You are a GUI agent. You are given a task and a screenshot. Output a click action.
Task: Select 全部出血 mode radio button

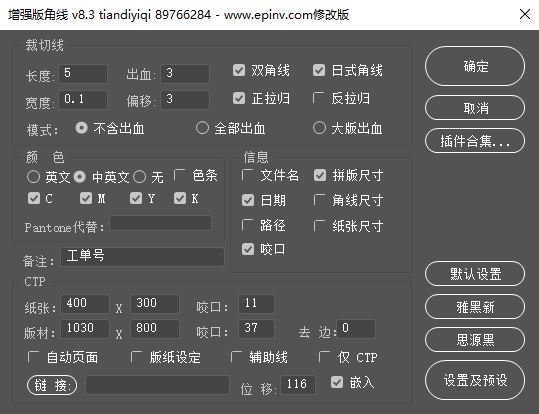point(202,128)
